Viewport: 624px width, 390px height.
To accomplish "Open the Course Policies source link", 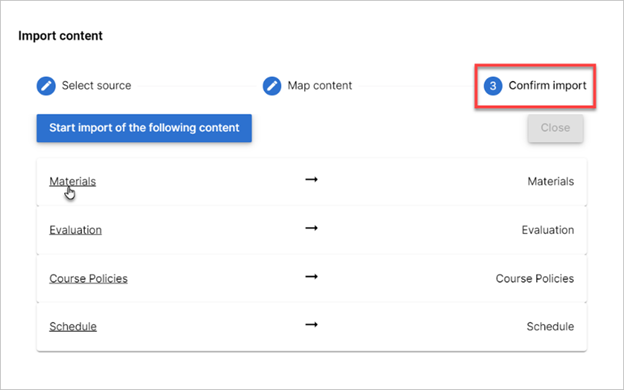I will pyautogui.click(x=88, y=279).
